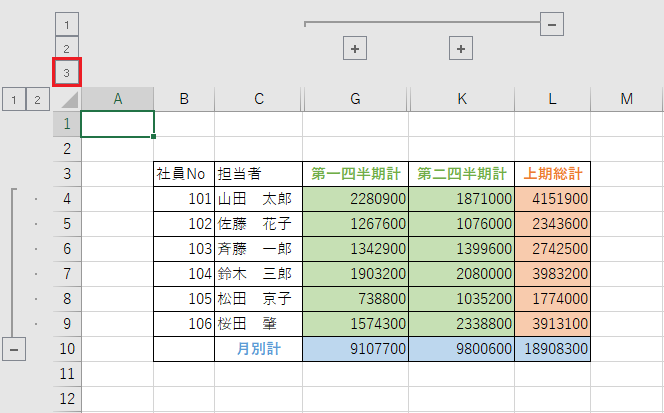664x413 pixels.
Task: Click value 3983200 in column L
Action: tap(552, 274)
